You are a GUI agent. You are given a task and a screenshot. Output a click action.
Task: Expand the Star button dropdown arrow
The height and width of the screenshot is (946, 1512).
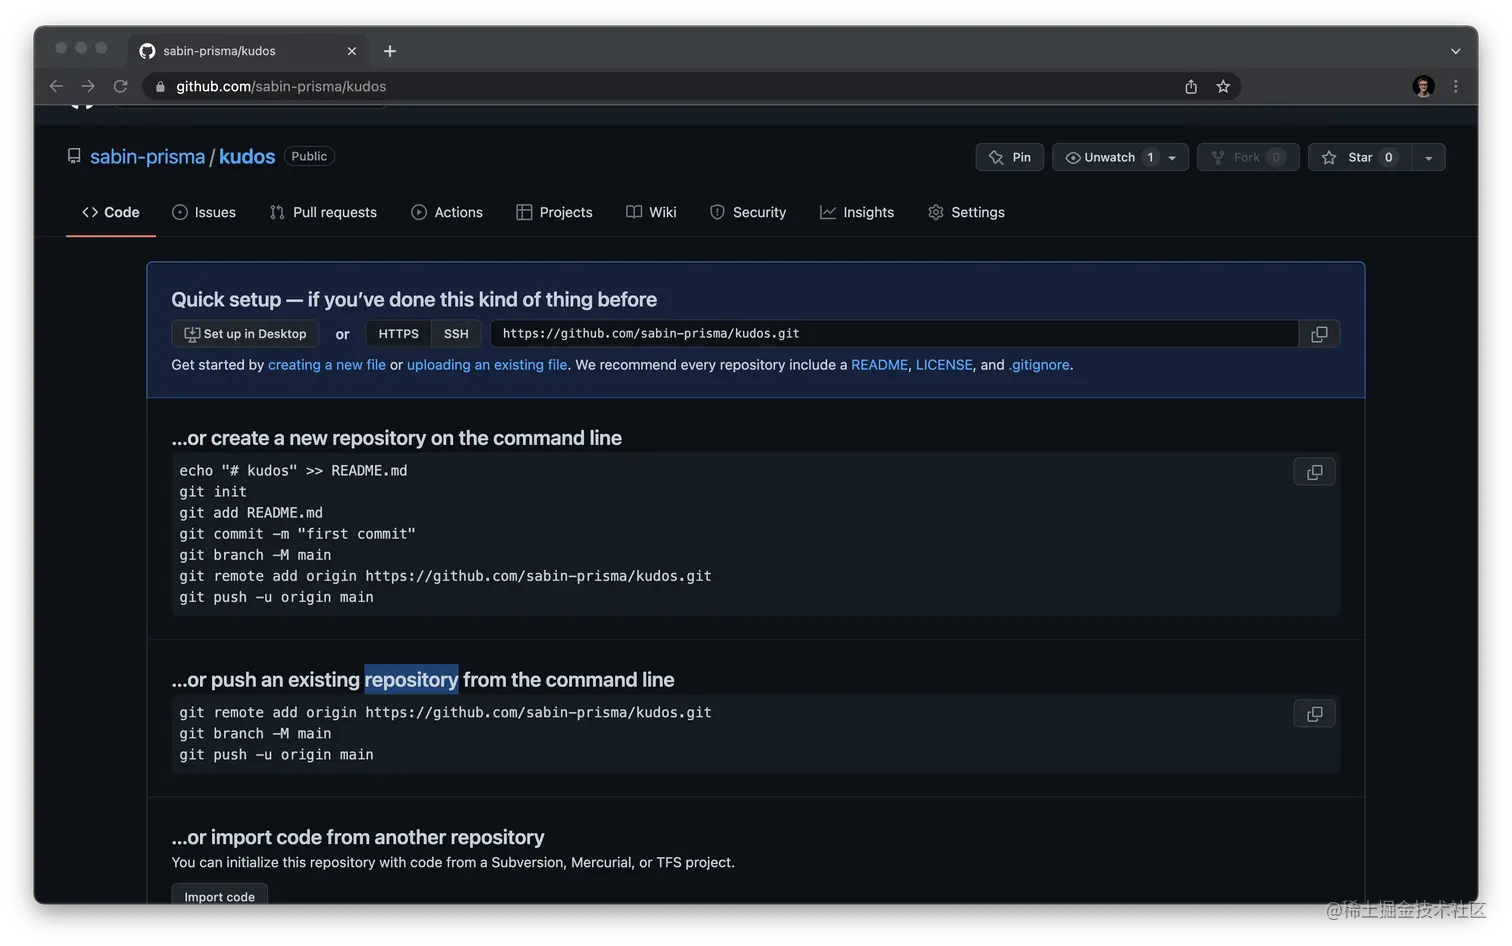(x=1428, y=157)
